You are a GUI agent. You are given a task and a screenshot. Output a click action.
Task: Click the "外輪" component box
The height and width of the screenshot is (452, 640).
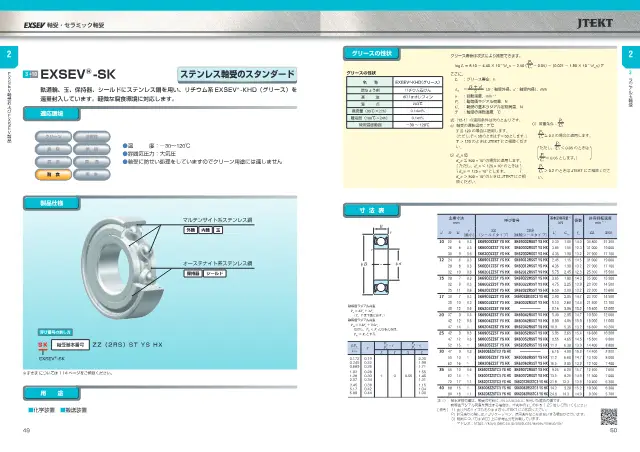(191, 230)
